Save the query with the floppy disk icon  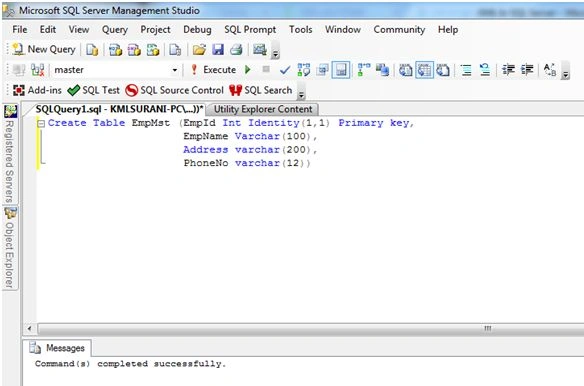218,49
